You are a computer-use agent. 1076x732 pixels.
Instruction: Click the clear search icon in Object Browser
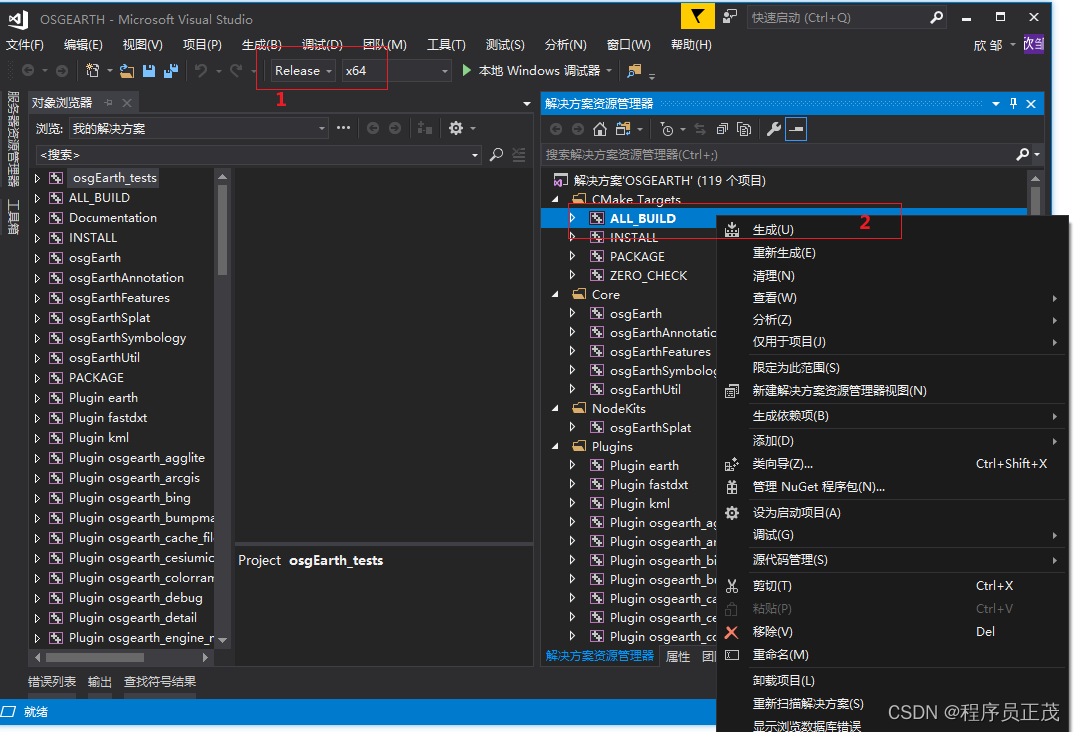pyautogui.click(x=519, y=155)
